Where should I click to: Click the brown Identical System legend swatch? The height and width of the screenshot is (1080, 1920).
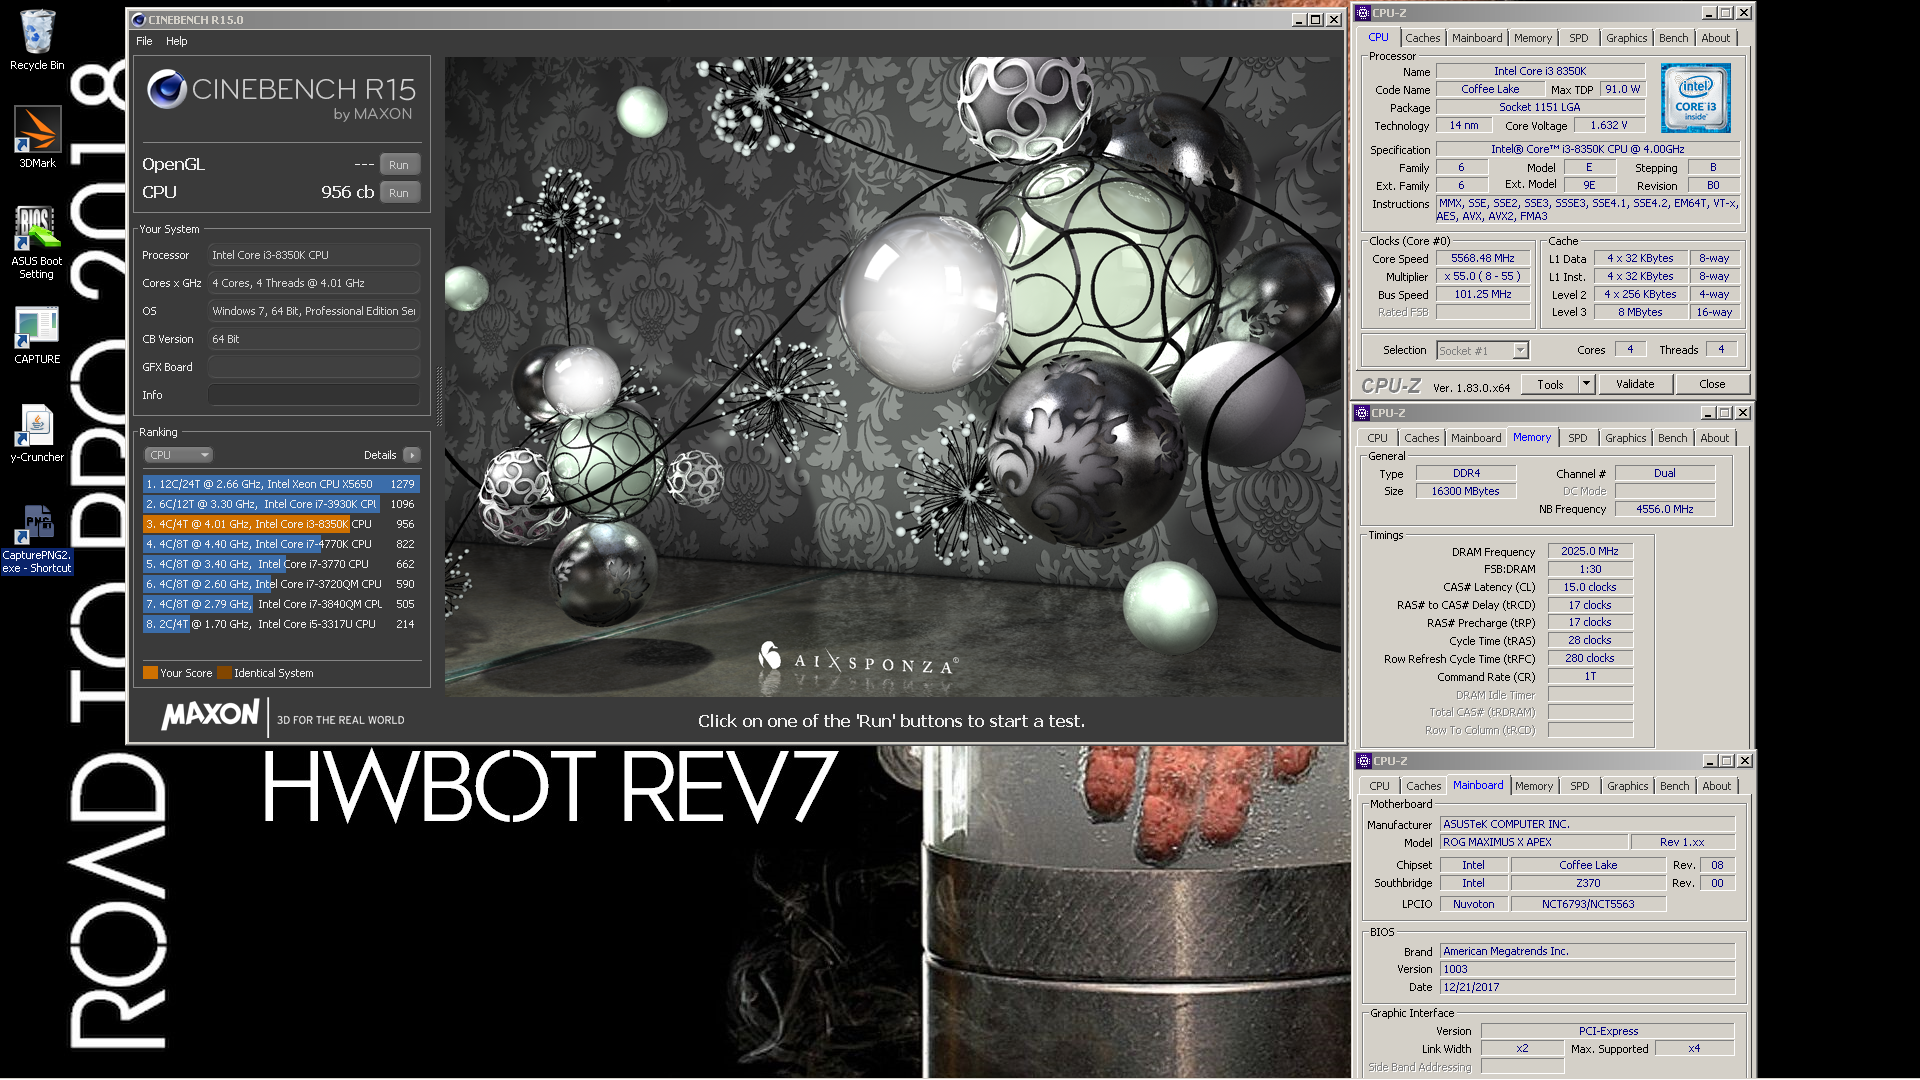click(224, 673)
